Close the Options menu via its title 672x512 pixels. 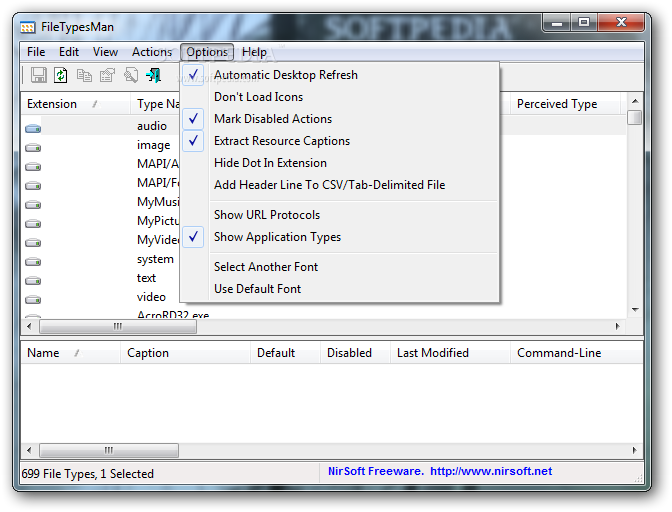207,52
